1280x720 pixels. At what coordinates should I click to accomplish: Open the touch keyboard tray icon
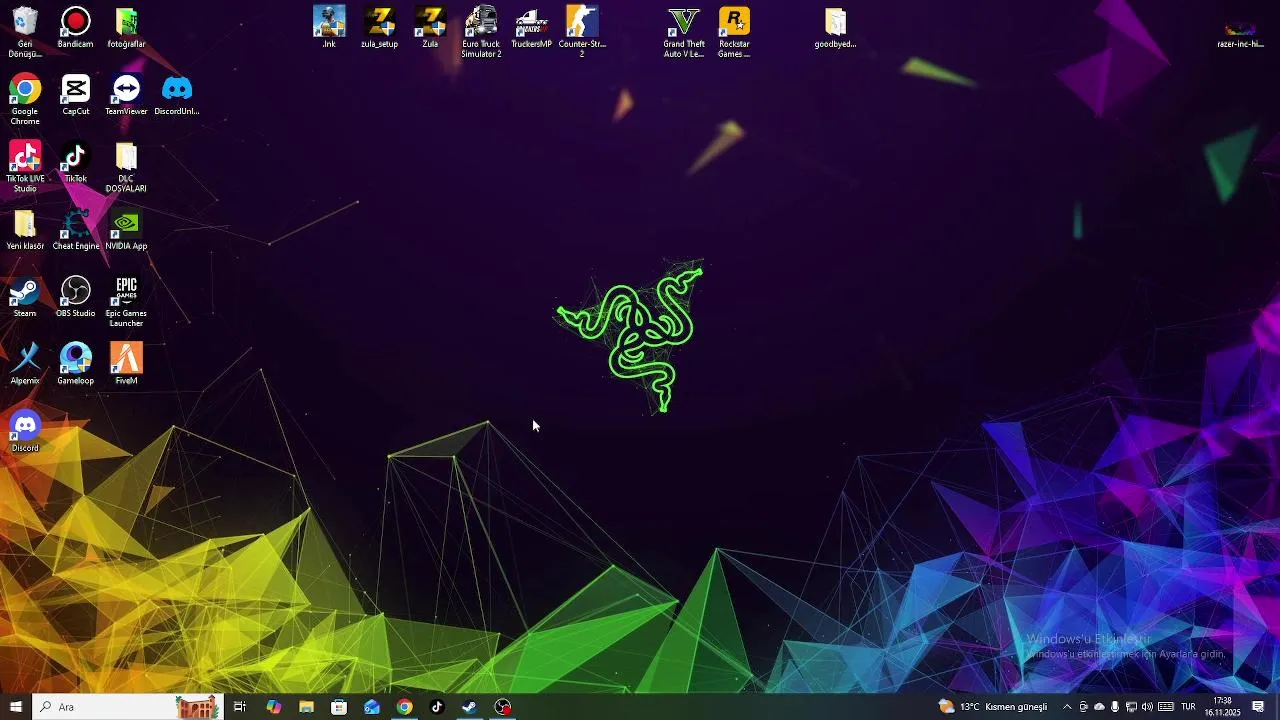tap(1166, 707)
